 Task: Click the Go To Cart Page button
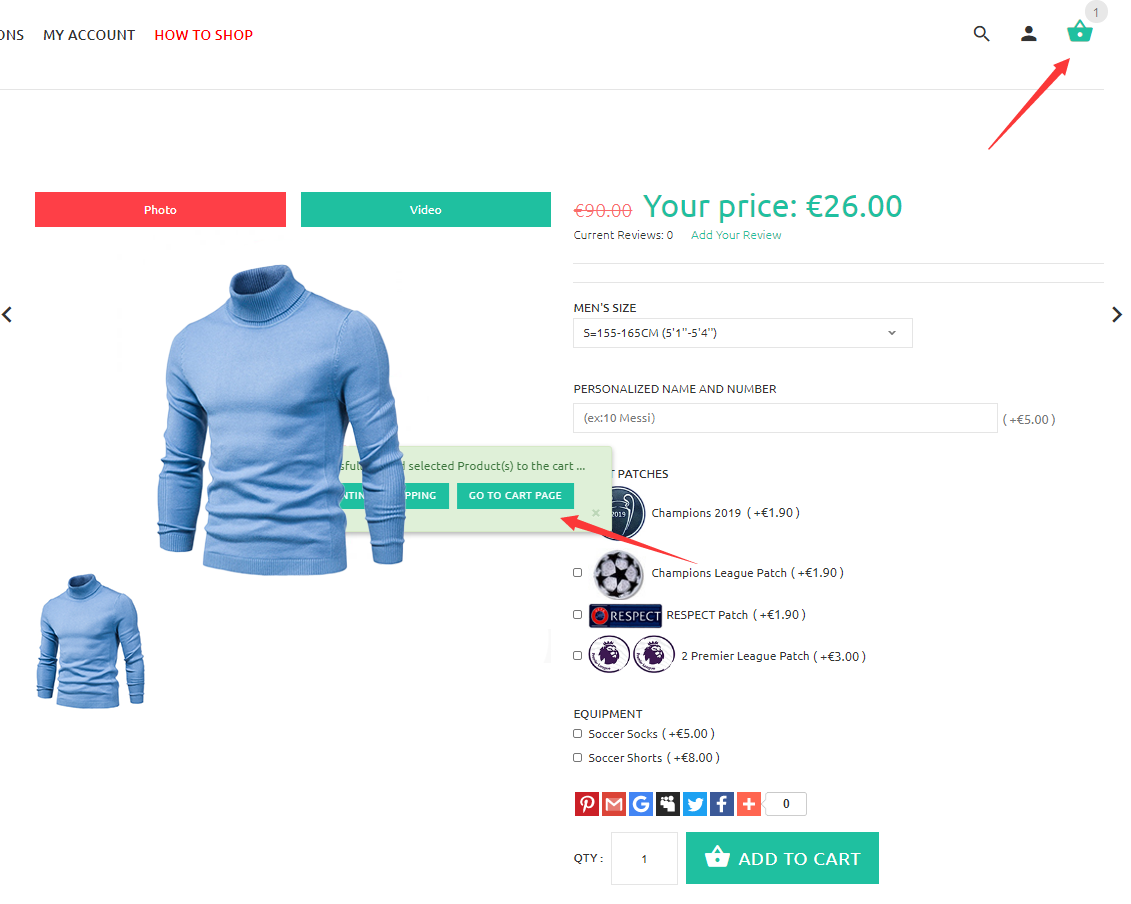click(x=515, y=496)
